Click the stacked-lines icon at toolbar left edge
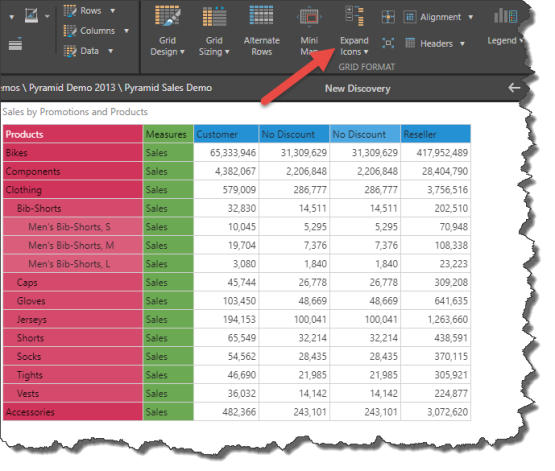Viewport: 555px width, 471px height. (x=15, y=44)
